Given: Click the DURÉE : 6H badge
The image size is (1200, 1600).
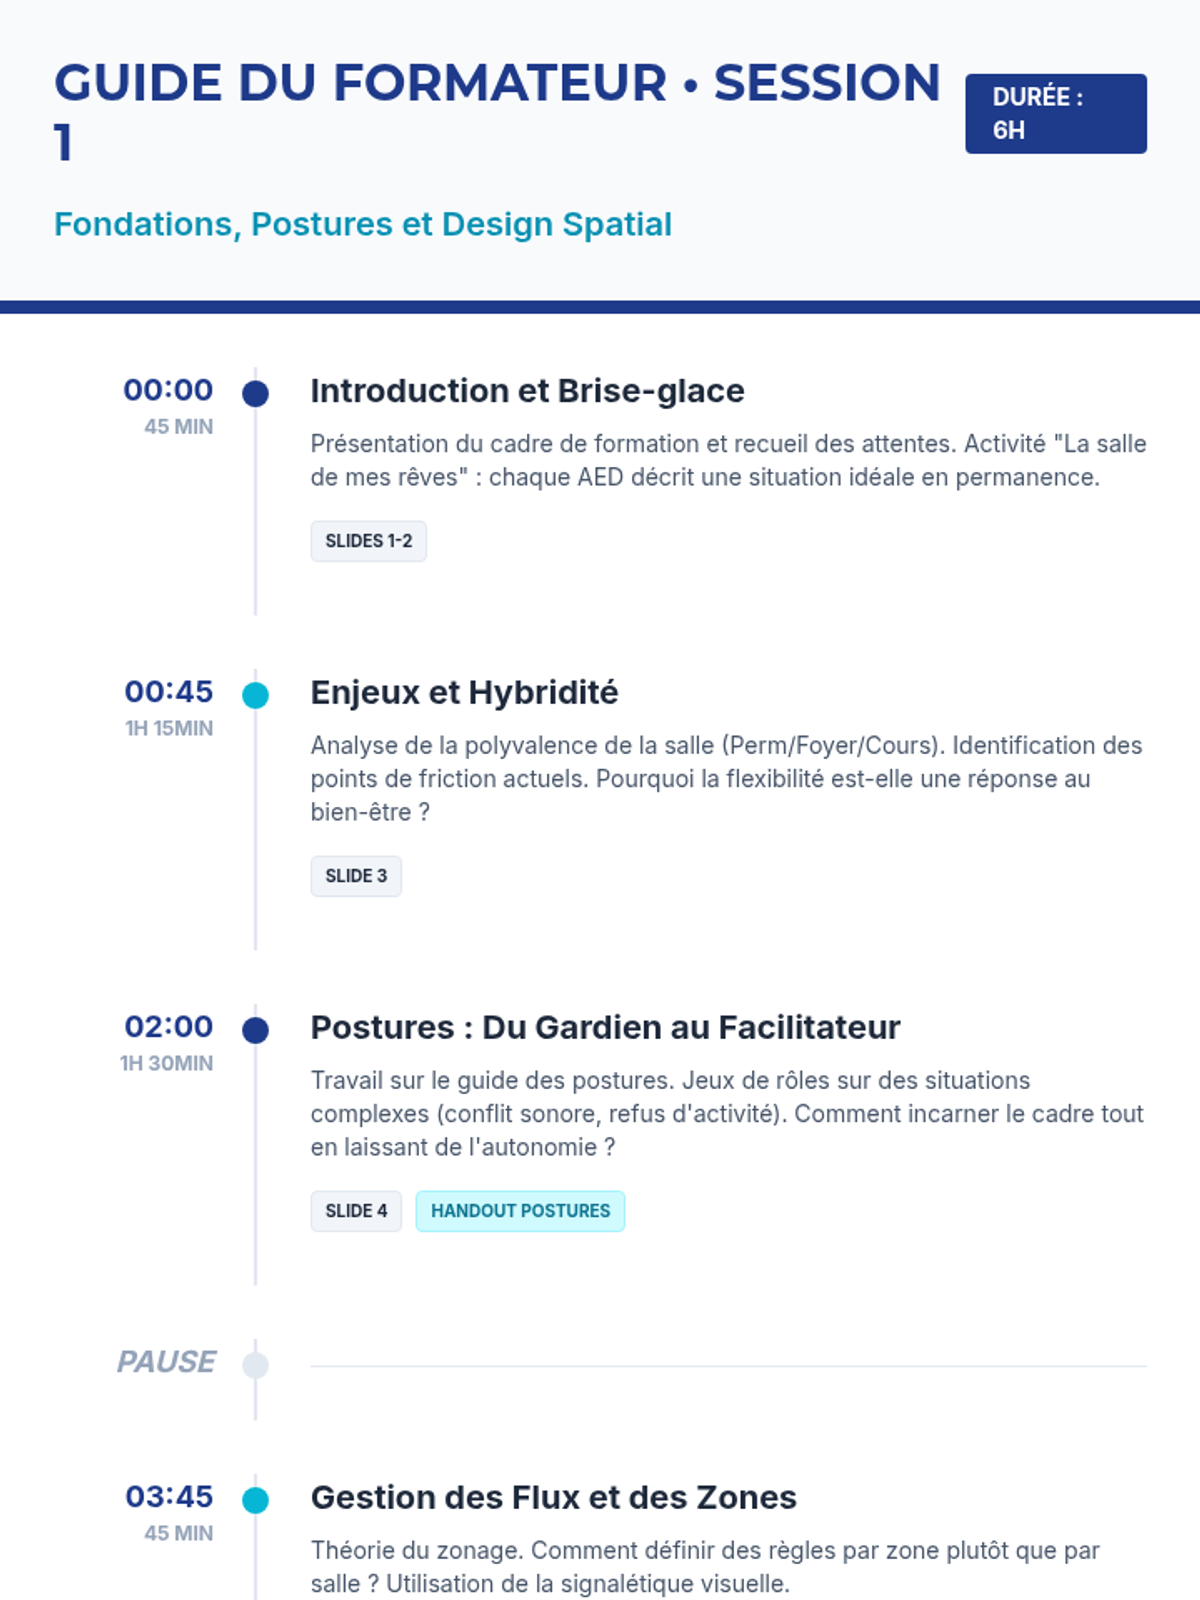Looking at the screenshot, I should point(1055,114).
